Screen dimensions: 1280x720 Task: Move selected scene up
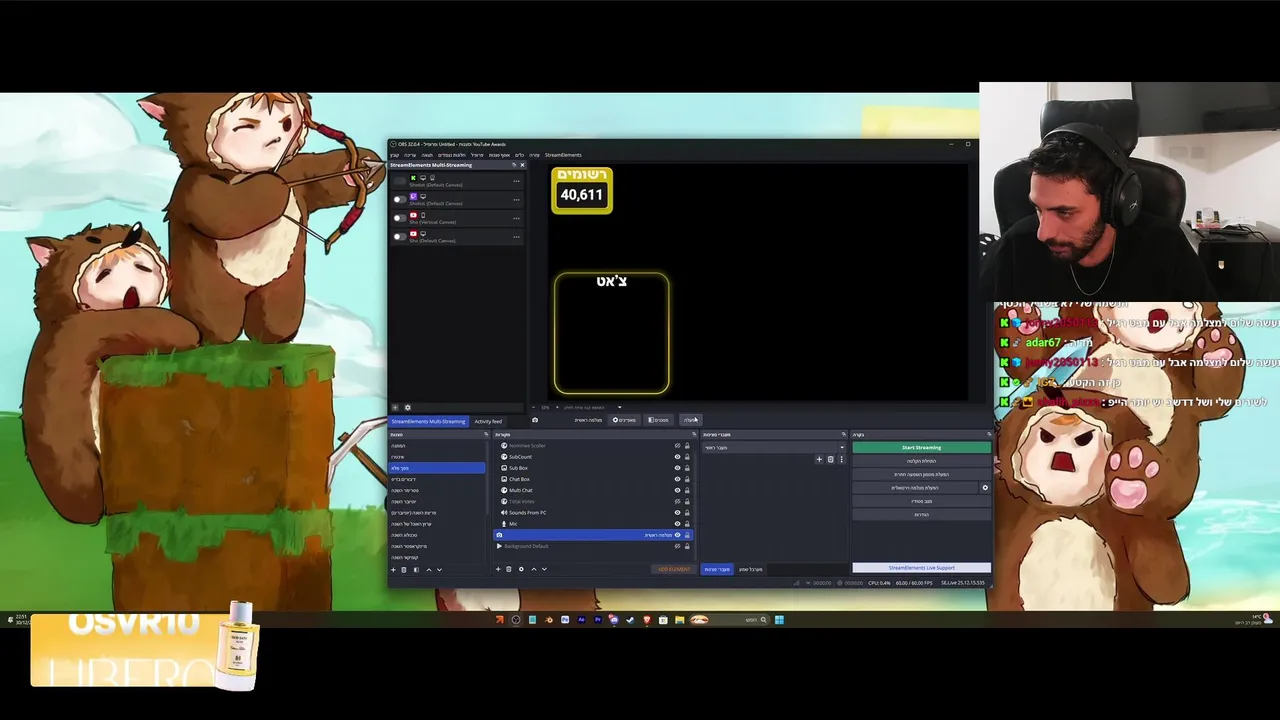[x=429, y=570]
